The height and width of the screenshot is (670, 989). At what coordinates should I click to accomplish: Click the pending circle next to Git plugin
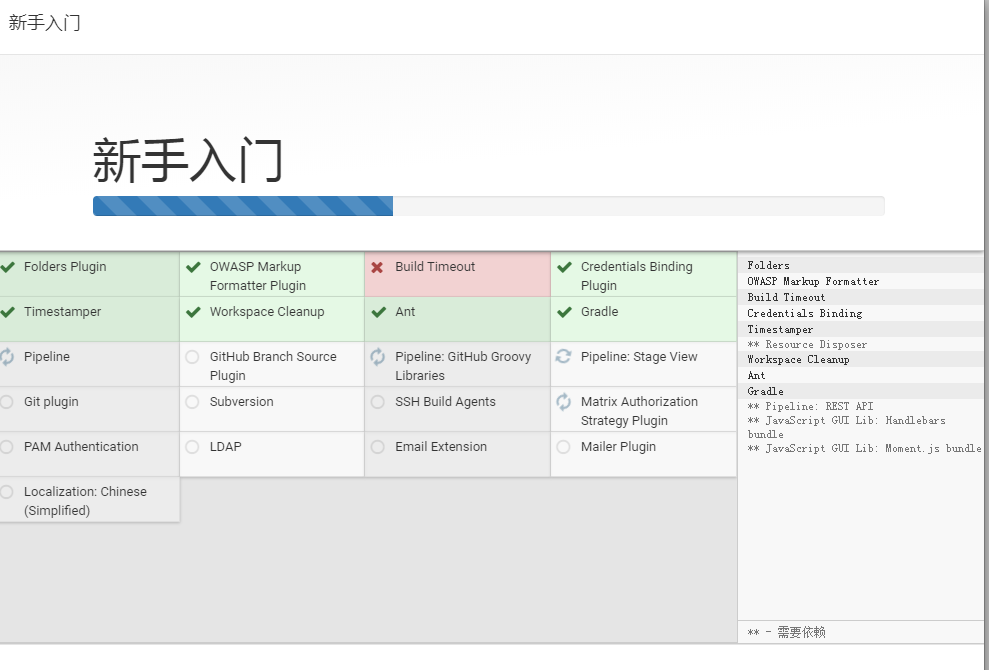pyautogui.click(x=7, y=402)
